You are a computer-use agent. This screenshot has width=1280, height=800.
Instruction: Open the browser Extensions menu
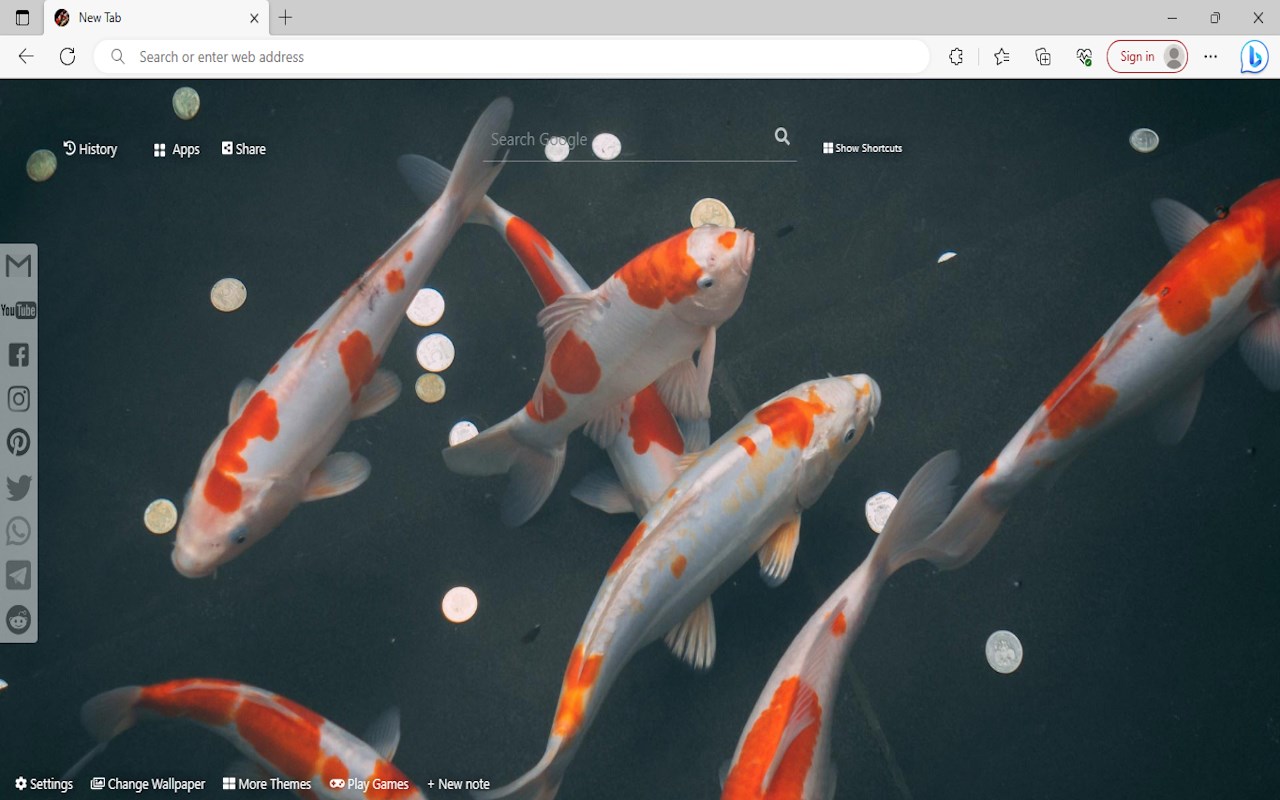[x=956, y=57]
